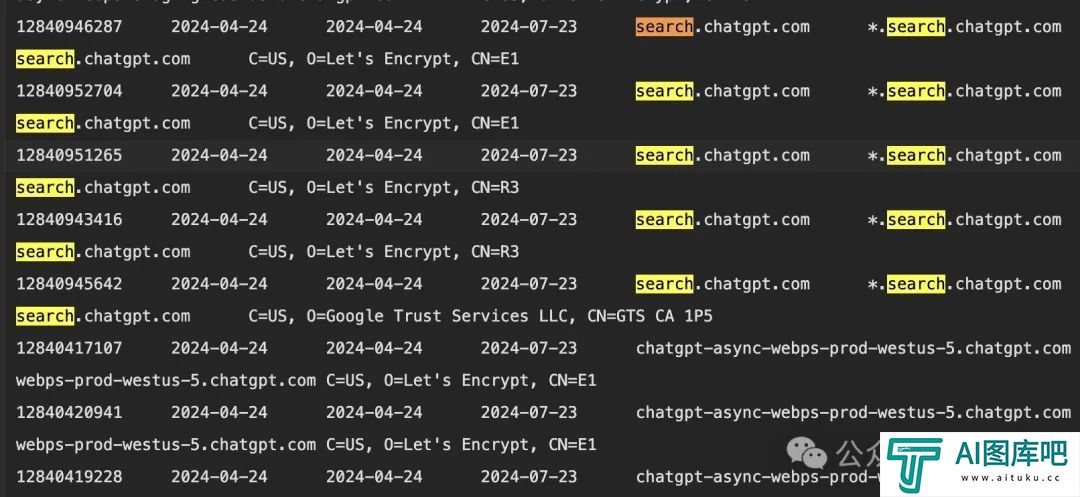Click the CN=R3 issuer on 12840951265 row
1080x497 pixels.
(x=495, y=187)
